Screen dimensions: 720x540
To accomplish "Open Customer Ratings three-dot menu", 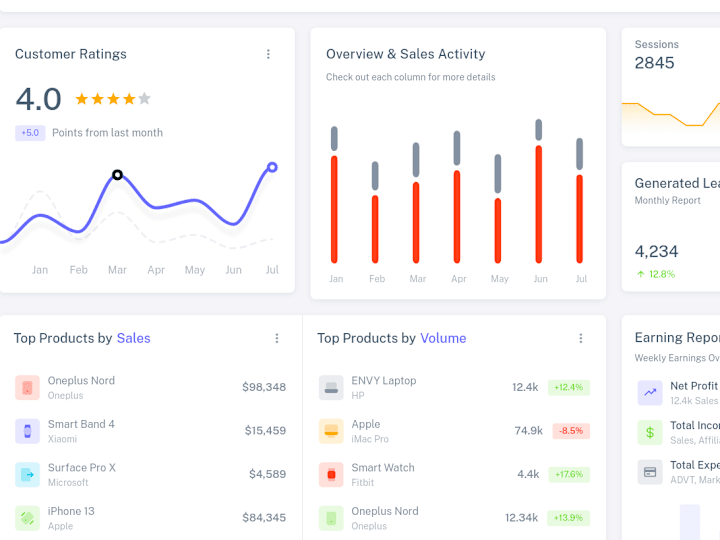I will click(268, 54).
